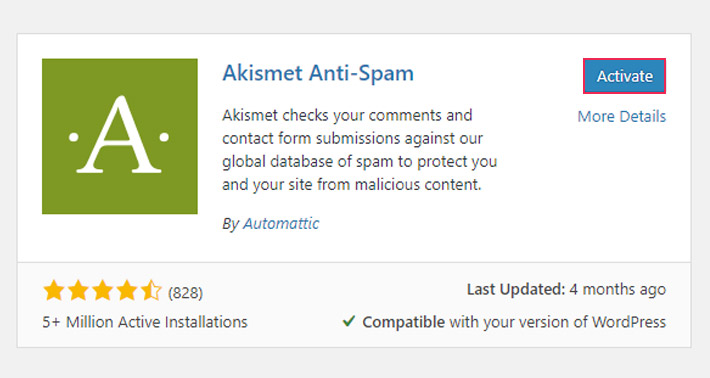Click the "By" author label
Viewport: 710px width, 378px height.
coord(230,224)
